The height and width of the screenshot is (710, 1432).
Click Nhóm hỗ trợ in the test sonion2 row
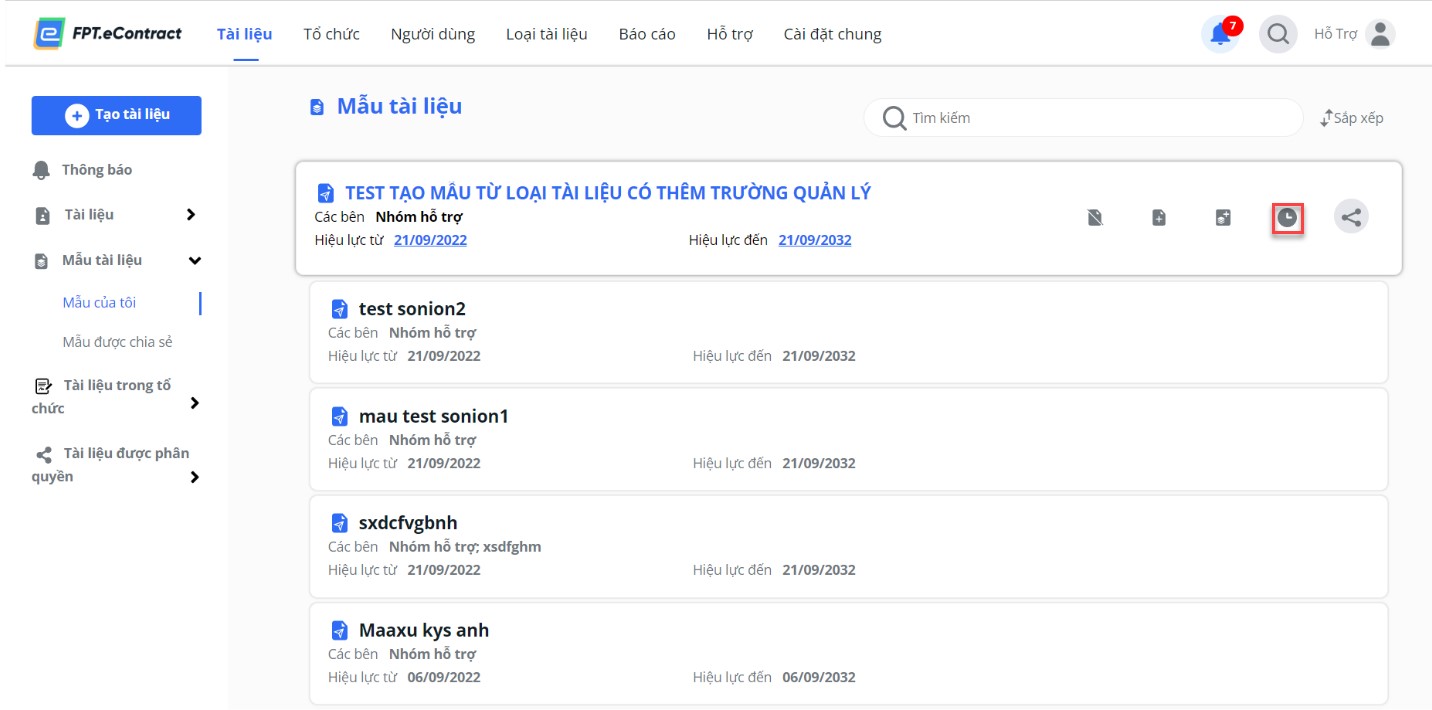coord(432,333)
